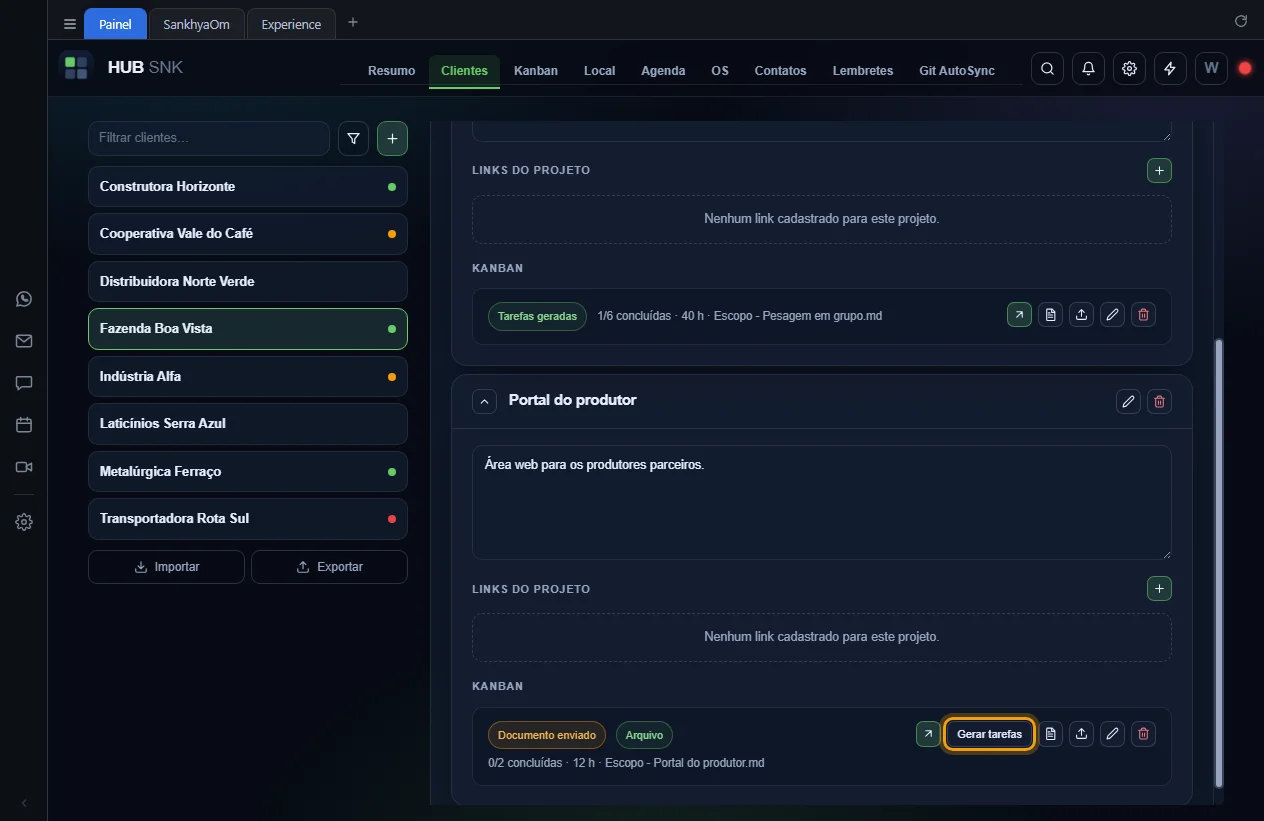
Task: Collapse the left sidebar arrow
Action: click(24, 803)
